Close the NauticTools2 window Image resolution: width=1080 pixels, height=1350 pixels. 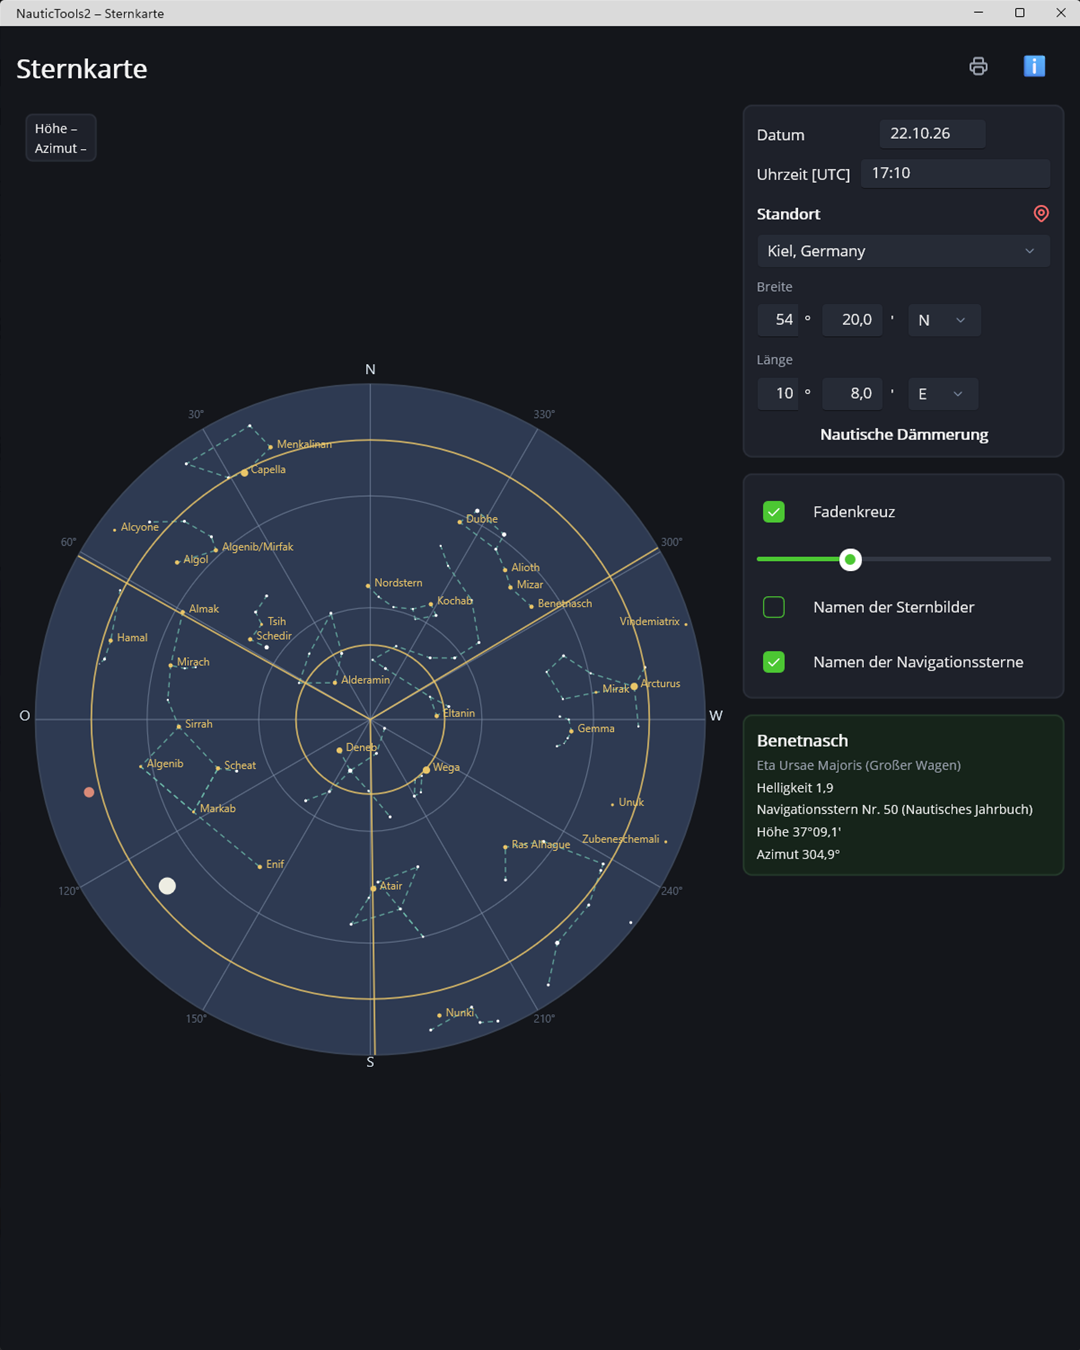[1060, 13]
